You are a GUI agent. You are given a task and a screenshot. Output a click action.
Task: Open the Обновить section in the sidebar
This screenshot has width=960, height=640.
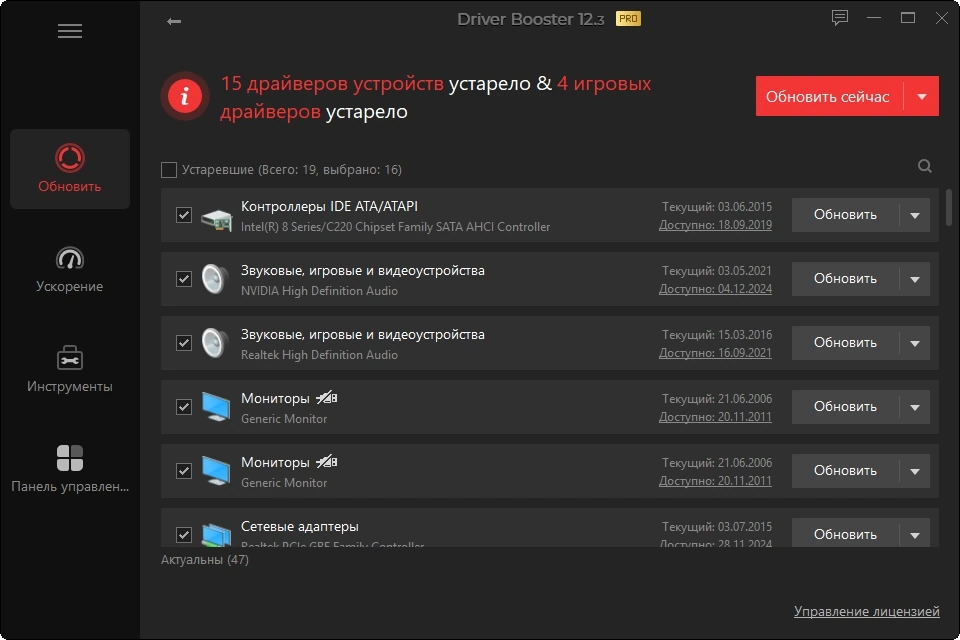(x=70, y=168)
